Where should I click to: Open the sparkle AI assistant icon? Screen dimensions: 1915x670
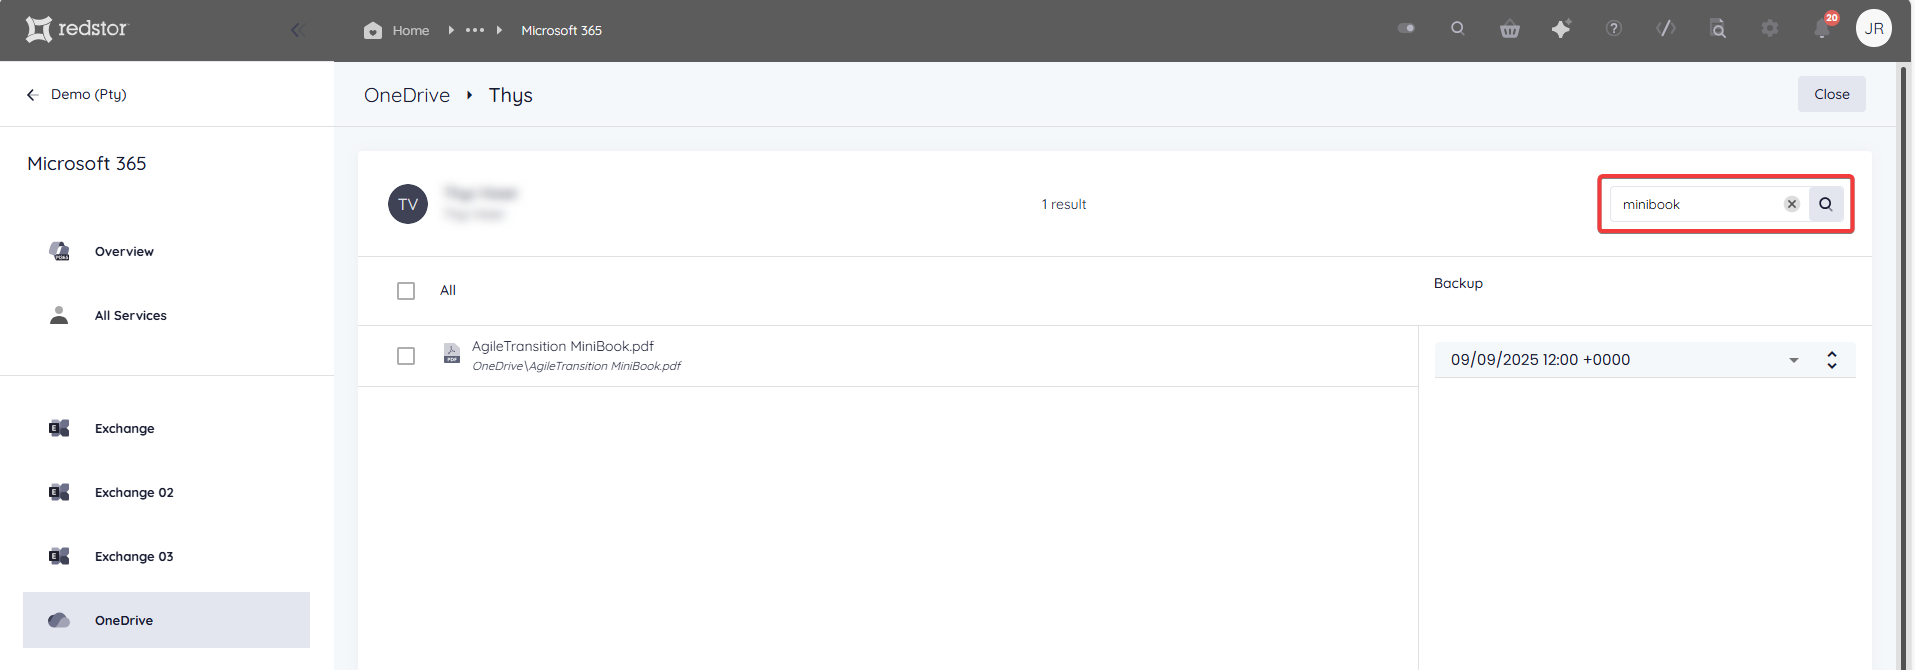tap(1561, 29)
